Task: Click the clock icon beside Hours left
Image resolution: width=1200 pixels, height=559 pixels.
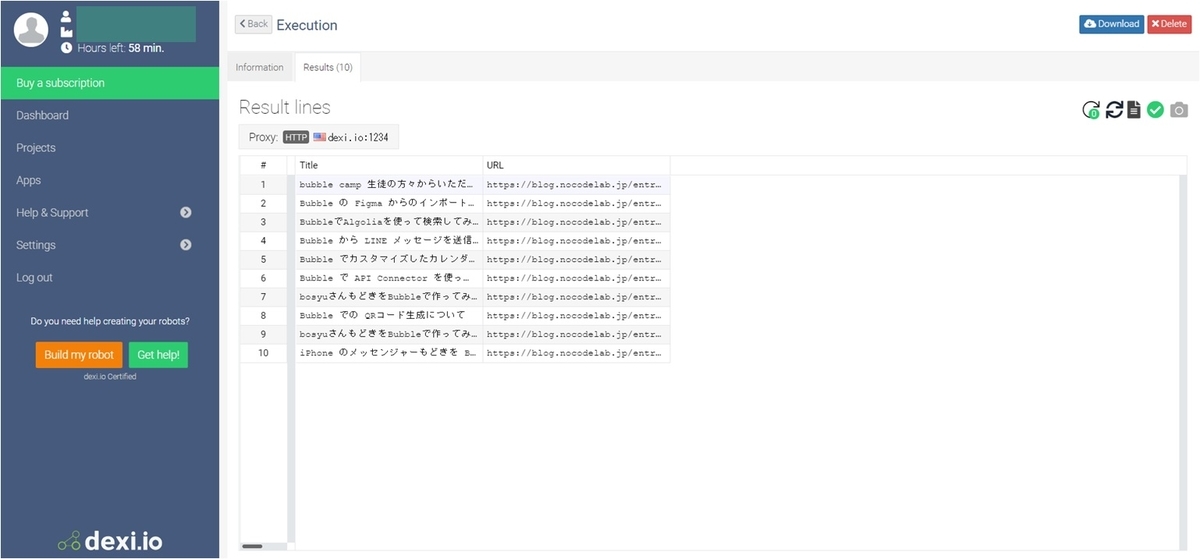Action: pyautogui.click(x=66, y=47)
